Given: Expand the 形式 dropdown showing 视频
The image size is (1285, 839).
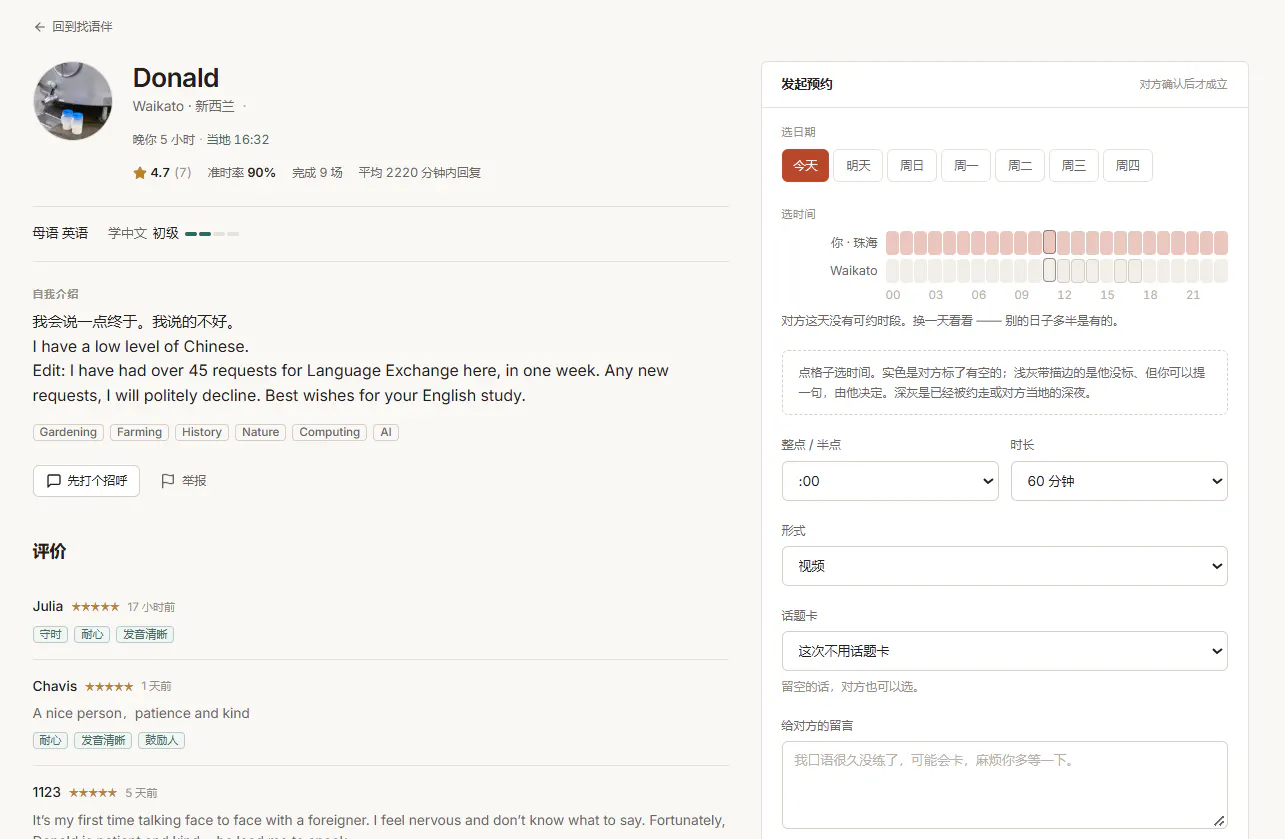Looking at the screenshot, I should (x=1005, y=566).
